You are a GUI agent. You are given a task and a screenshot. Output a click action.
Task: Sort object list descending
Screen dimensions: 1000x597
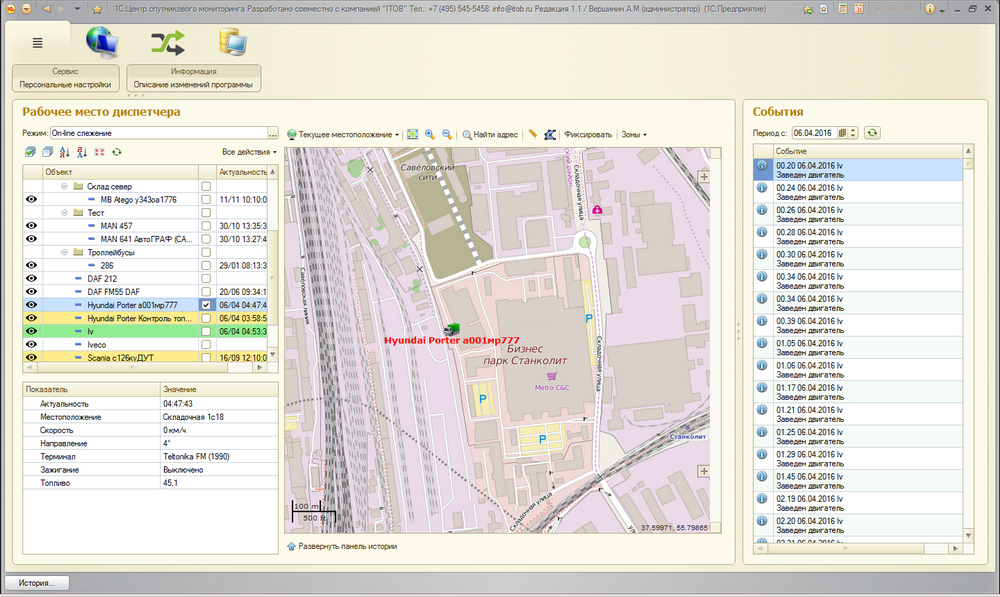[82, 152]
